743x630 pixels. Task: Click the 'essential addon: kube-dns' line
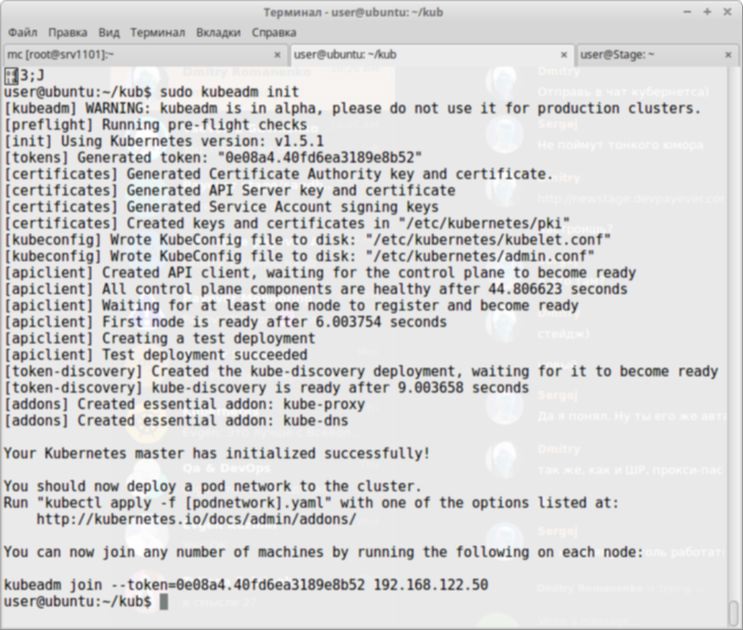click(x=176, y=420)
